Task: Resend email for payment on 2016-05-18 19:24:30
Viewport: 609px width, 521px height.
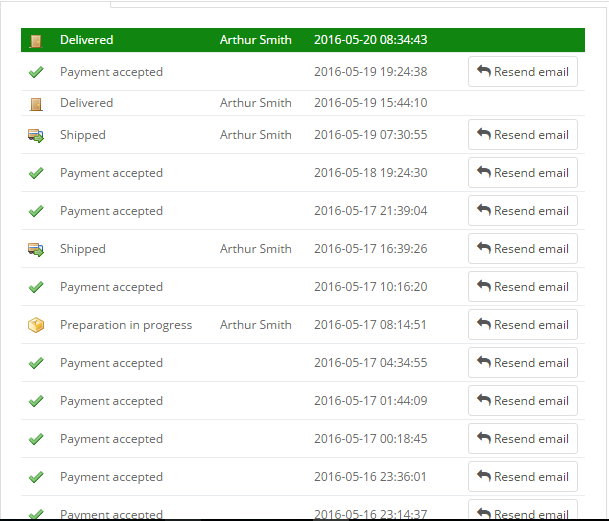Action: click(x=523, y=173)
